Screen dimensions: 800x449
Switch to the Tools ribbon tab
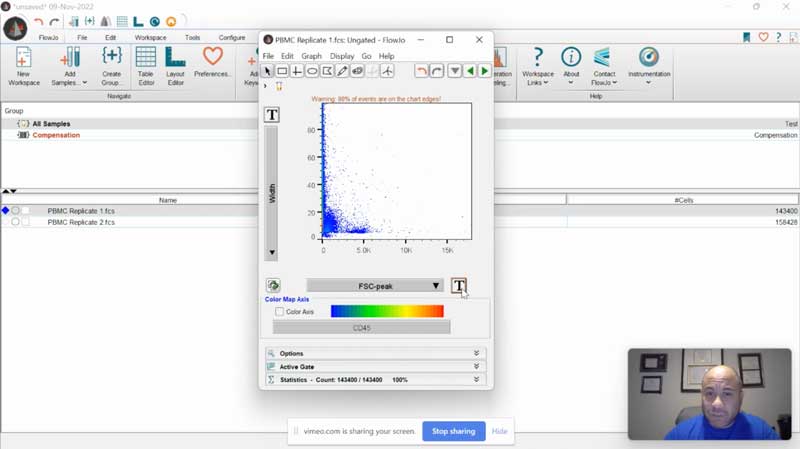coord(192,37)
